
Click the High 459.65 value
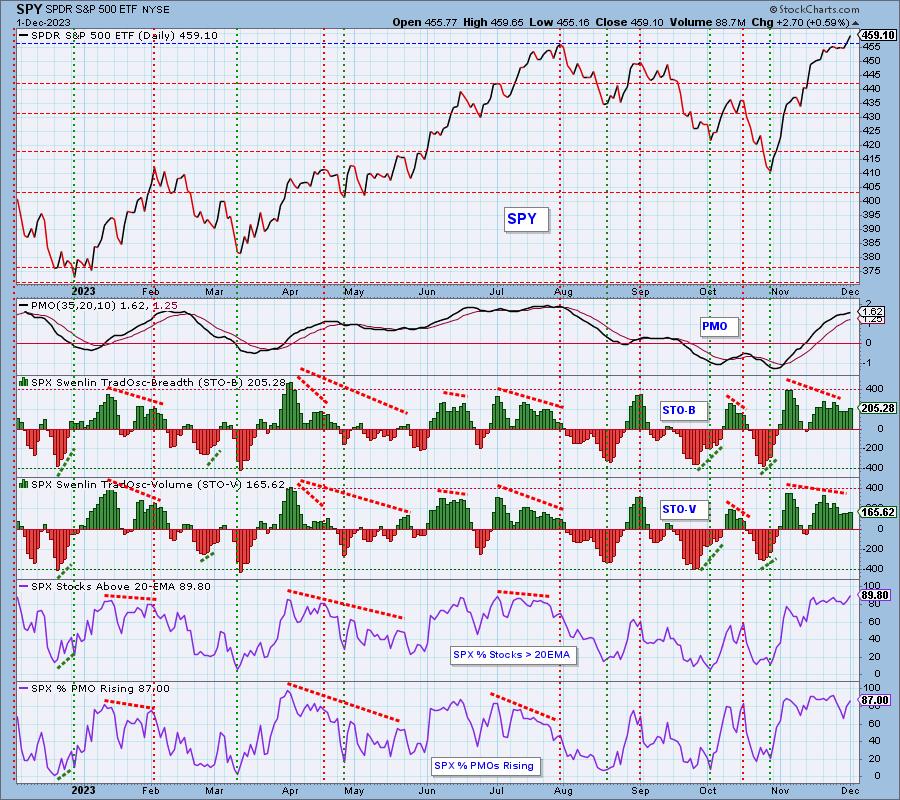pos(493,22)
